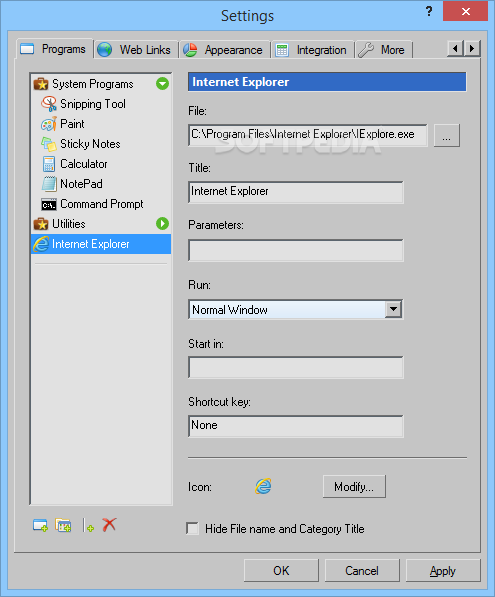Click the Title input field

[295, 192]
